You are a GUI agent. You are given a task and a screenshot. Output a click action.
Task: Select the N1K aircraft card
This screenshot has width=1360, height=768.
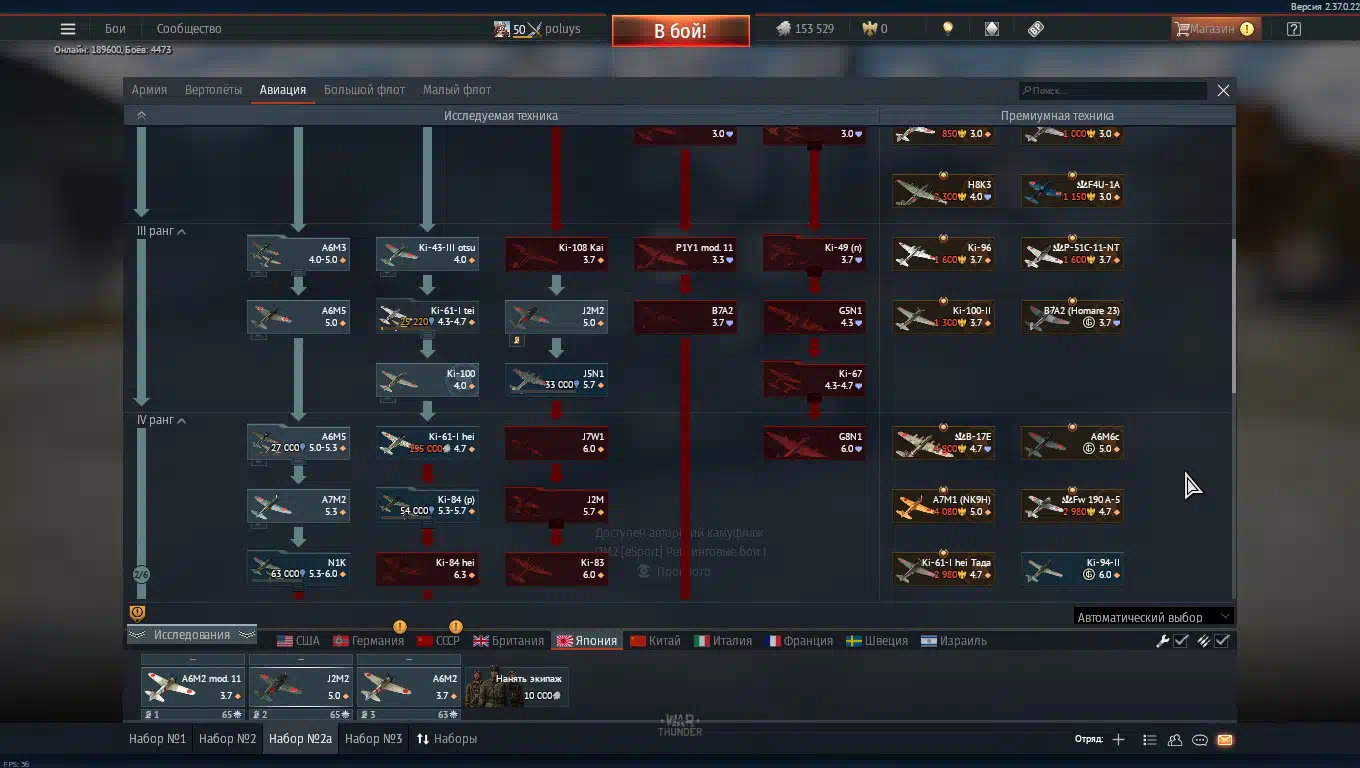pos(298,569)
